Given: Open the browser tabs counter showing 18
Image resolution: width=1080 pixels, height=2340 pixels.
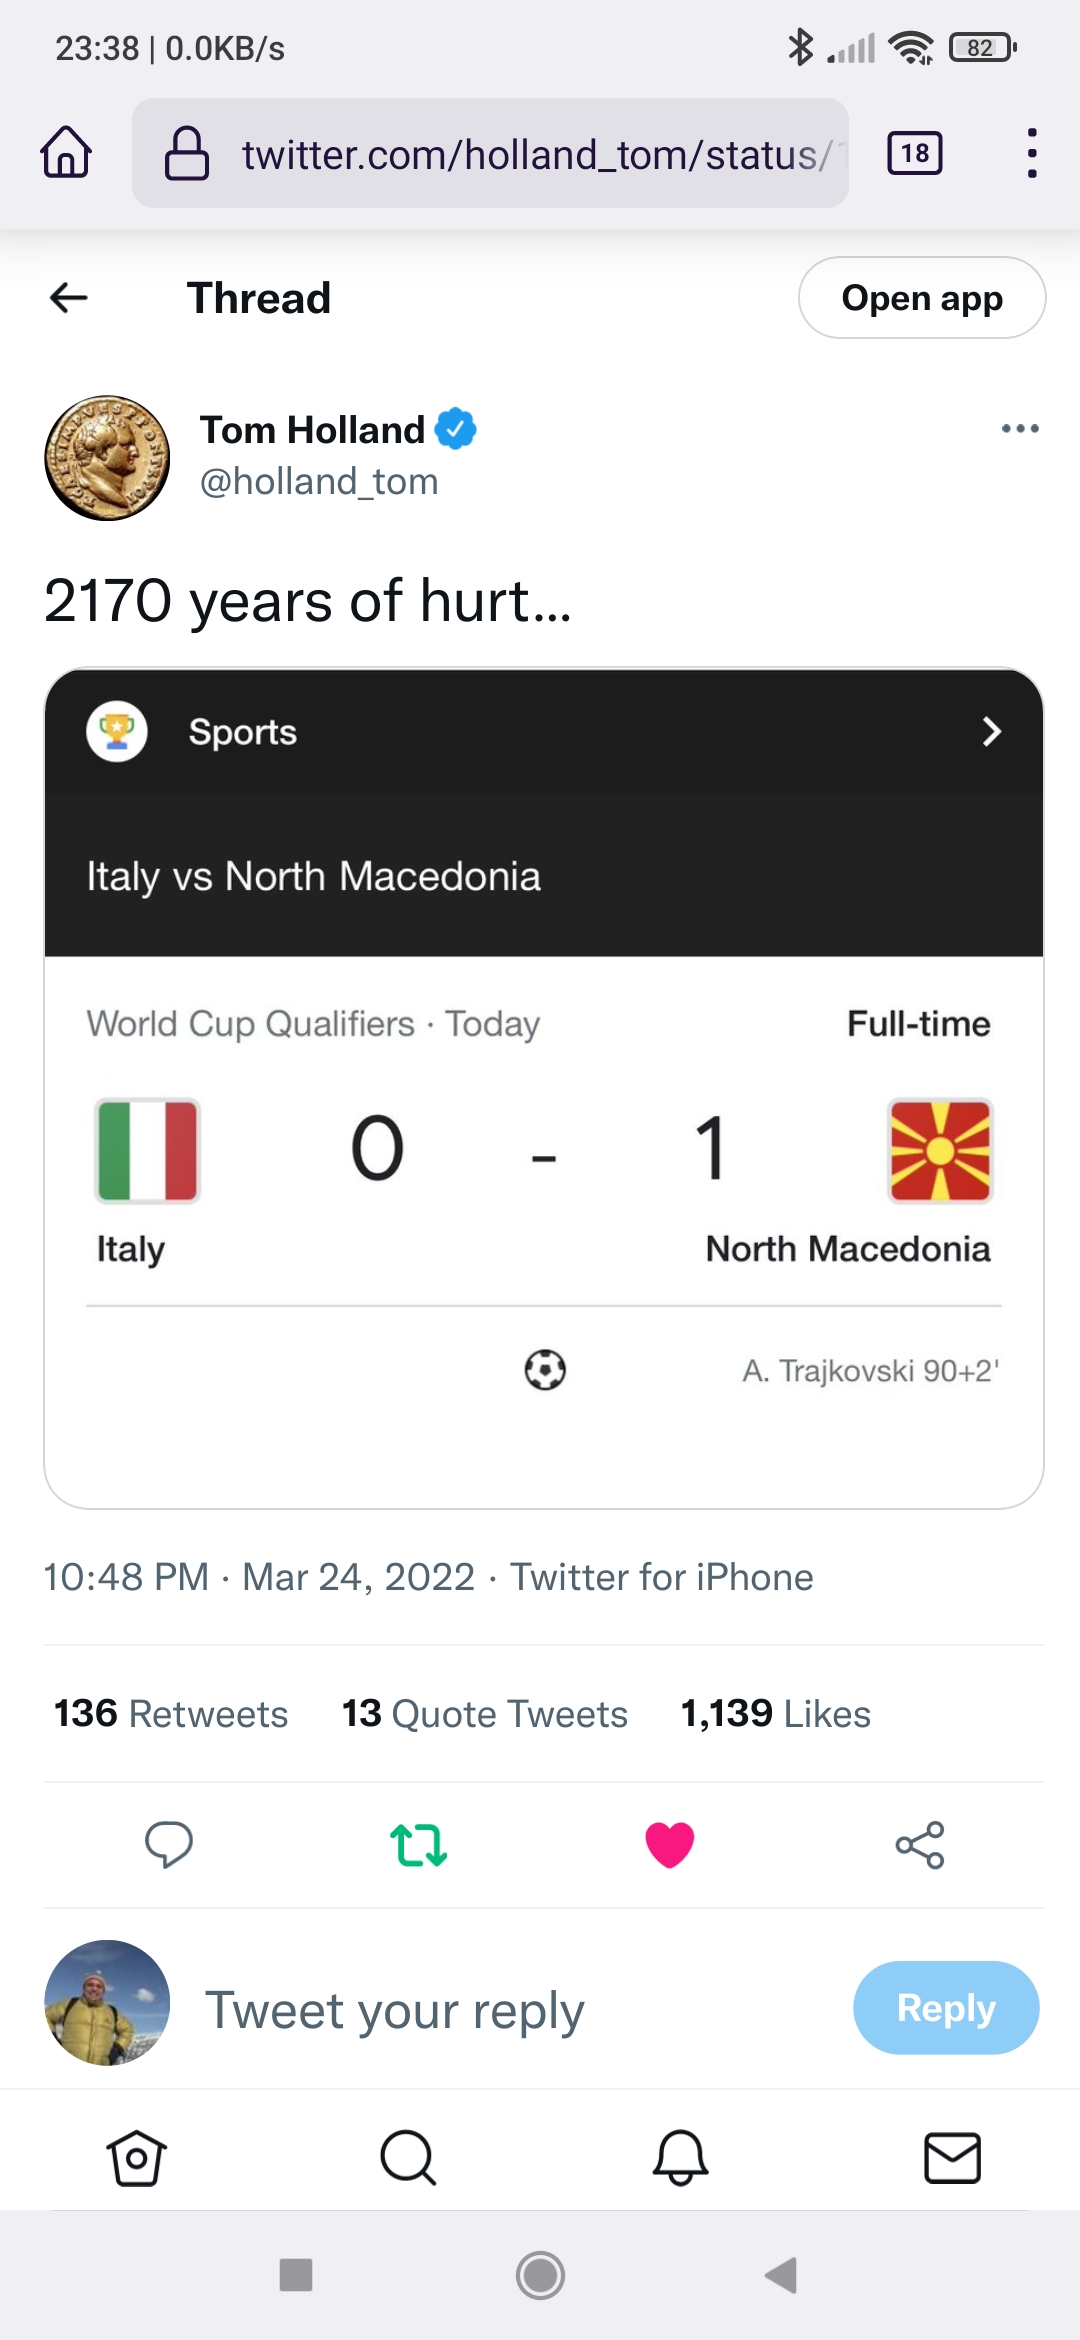Looking at the screenshot, I should (x=914, y=153).
